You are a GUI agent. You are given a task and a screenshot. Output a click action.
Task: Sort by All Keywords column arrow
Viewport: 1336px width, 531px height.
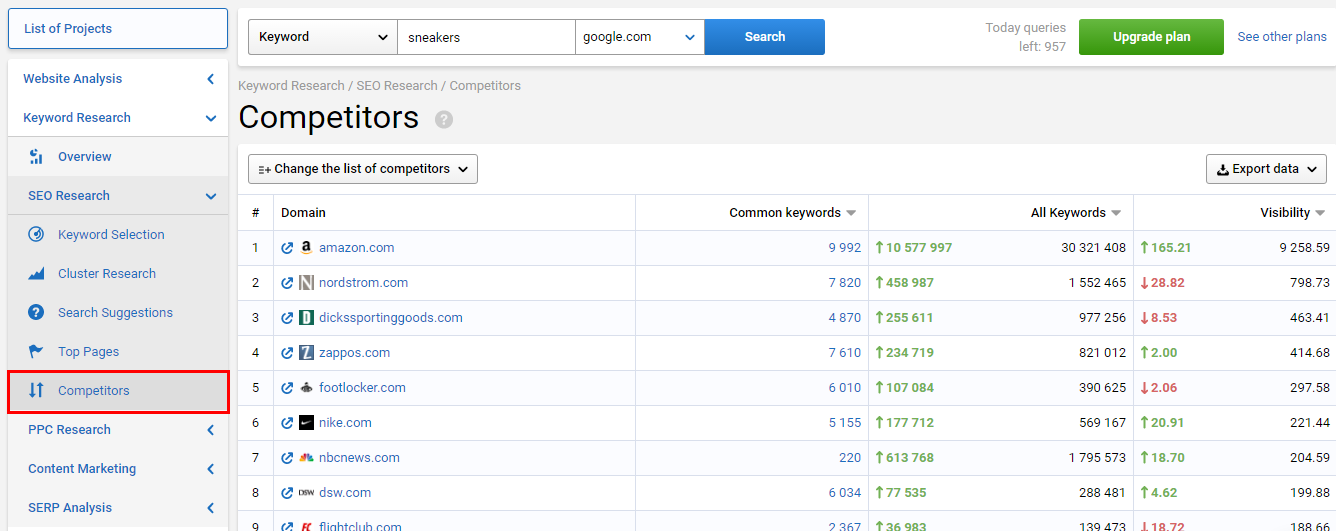click(x=1116, y=213)
